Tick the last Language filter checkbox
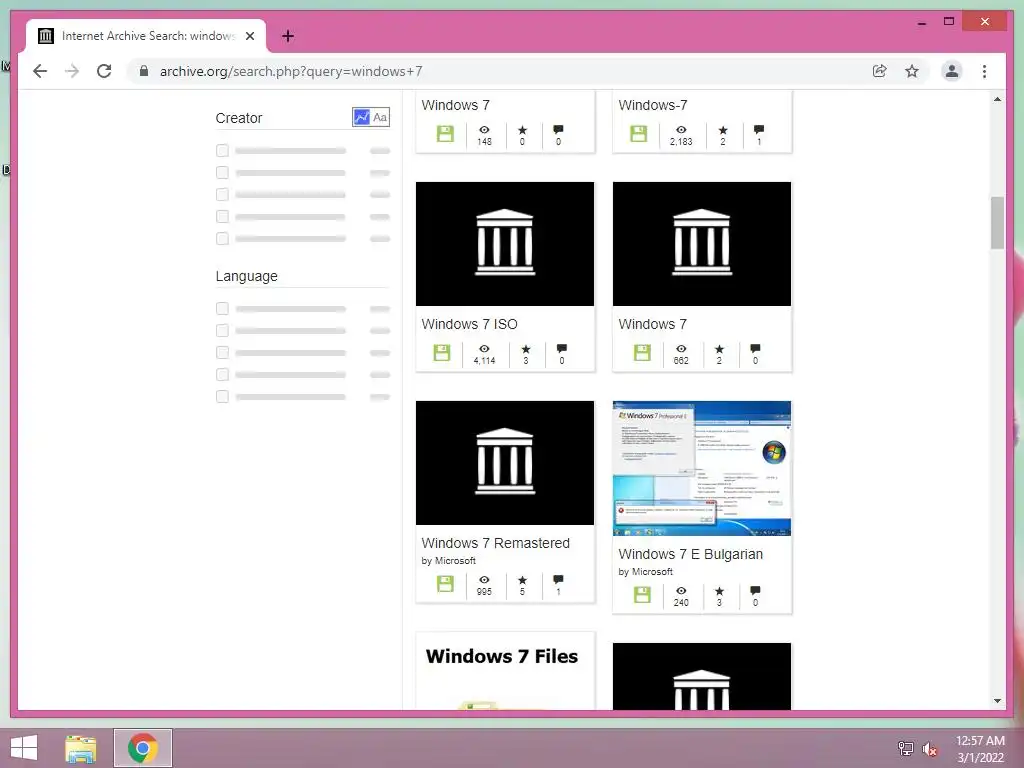 pyautogui.click(x=222, y=396)
